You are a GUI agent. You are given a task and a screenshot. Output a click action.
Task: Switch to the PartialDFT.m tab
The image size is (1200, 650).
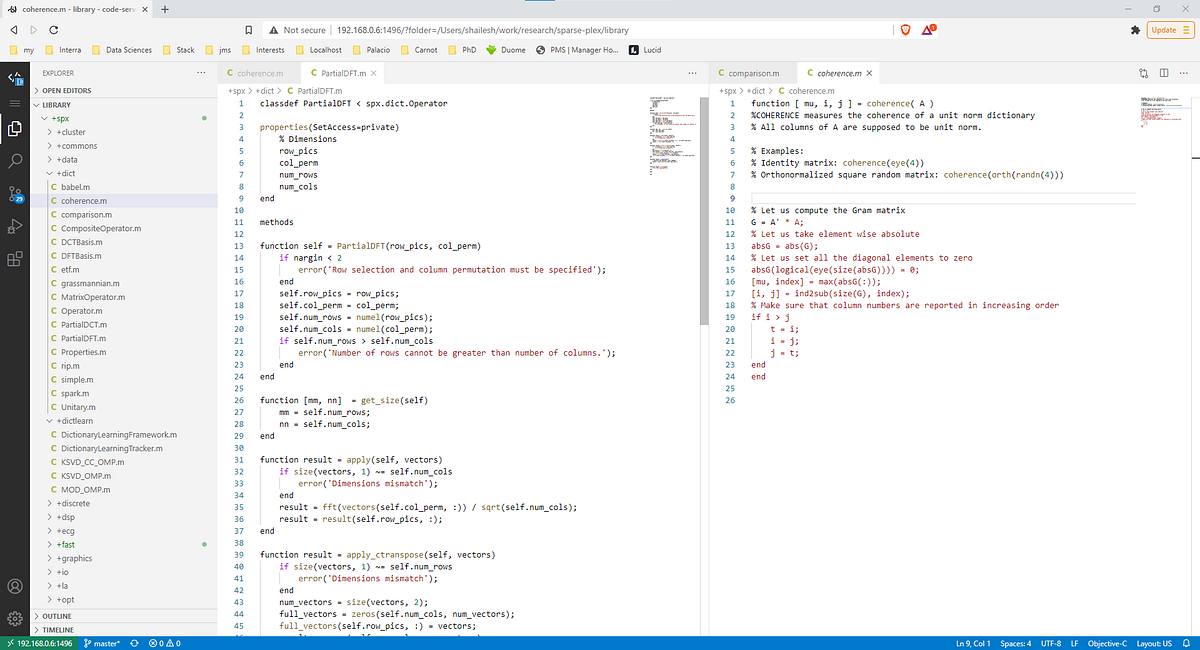click(x=336, y=73)
